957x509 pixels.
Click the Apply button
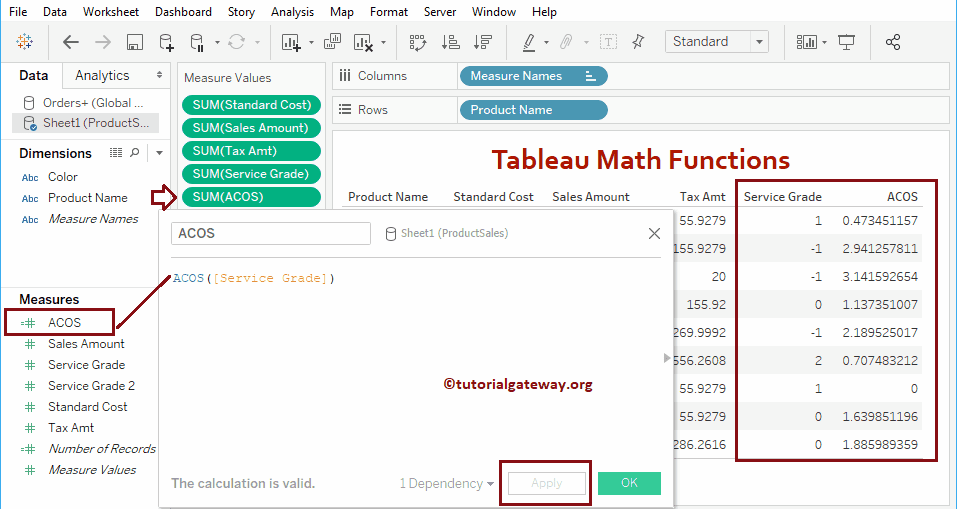click(546, 483)
